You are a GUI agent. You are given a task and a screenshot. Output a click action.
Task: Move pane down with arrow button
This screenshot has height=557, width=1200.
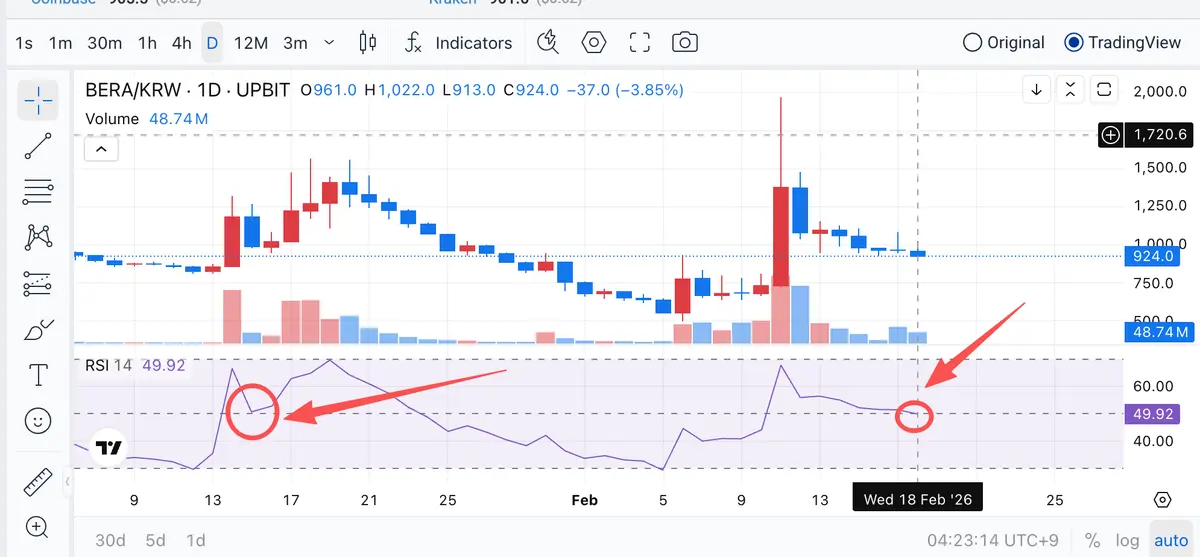1037,89
